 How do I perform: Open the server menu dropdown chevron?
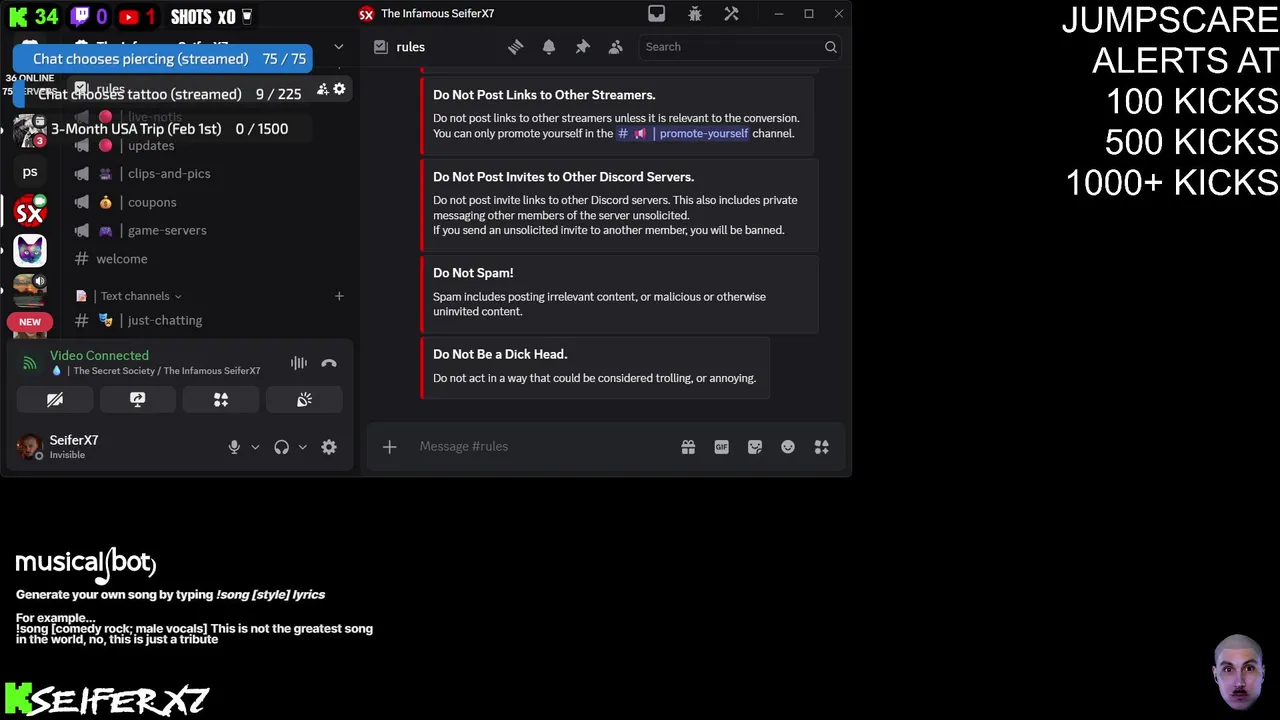point(338,47)
